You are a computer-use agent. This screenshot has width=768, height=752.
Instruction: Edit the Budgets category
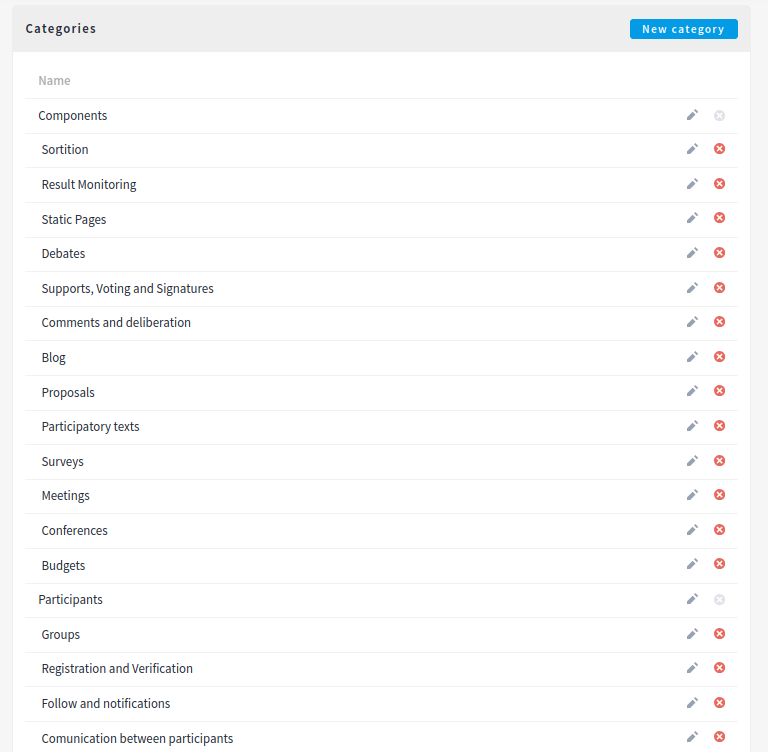point(692,564)
